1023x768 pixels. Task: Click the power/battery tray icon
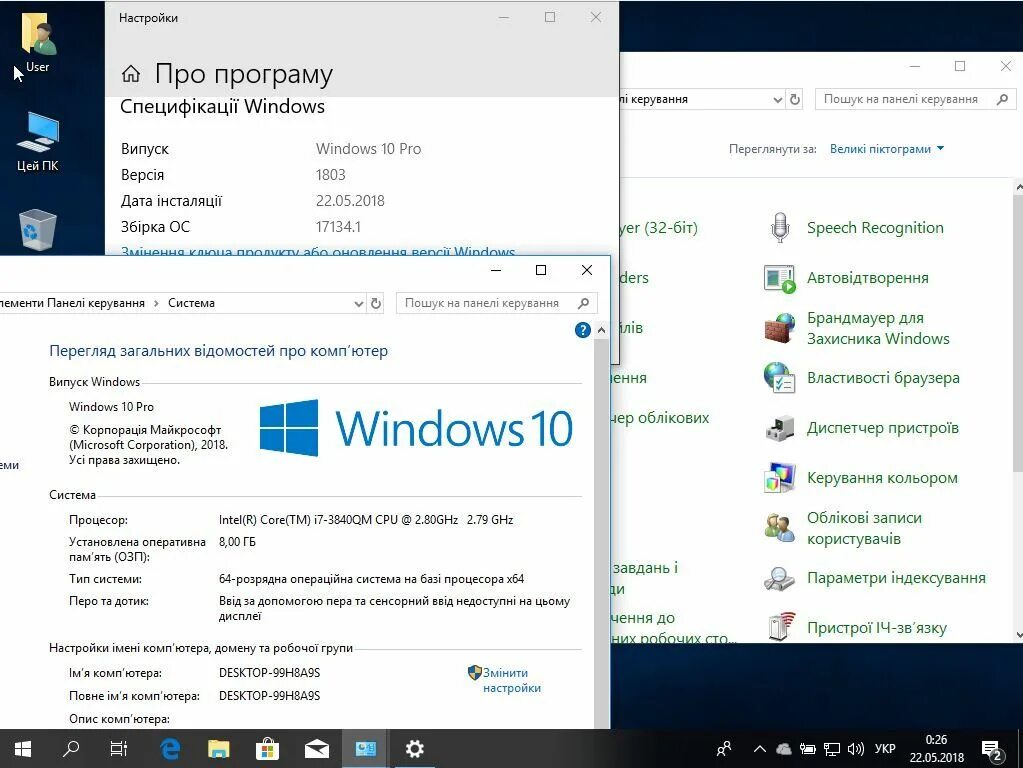coord(808,749)
